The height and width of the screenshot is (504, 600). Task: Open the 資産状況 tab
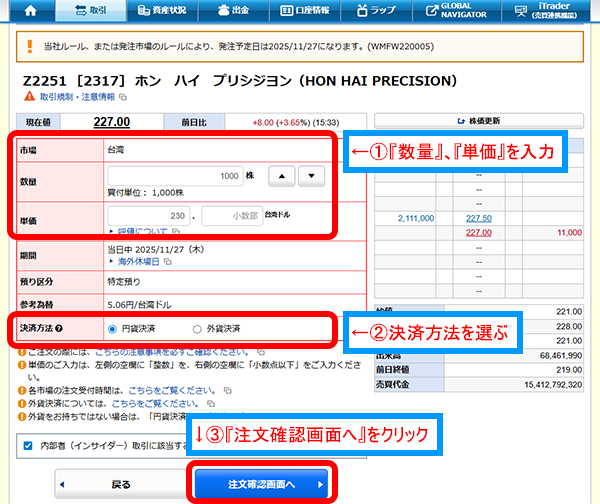(x=162, y=12)
